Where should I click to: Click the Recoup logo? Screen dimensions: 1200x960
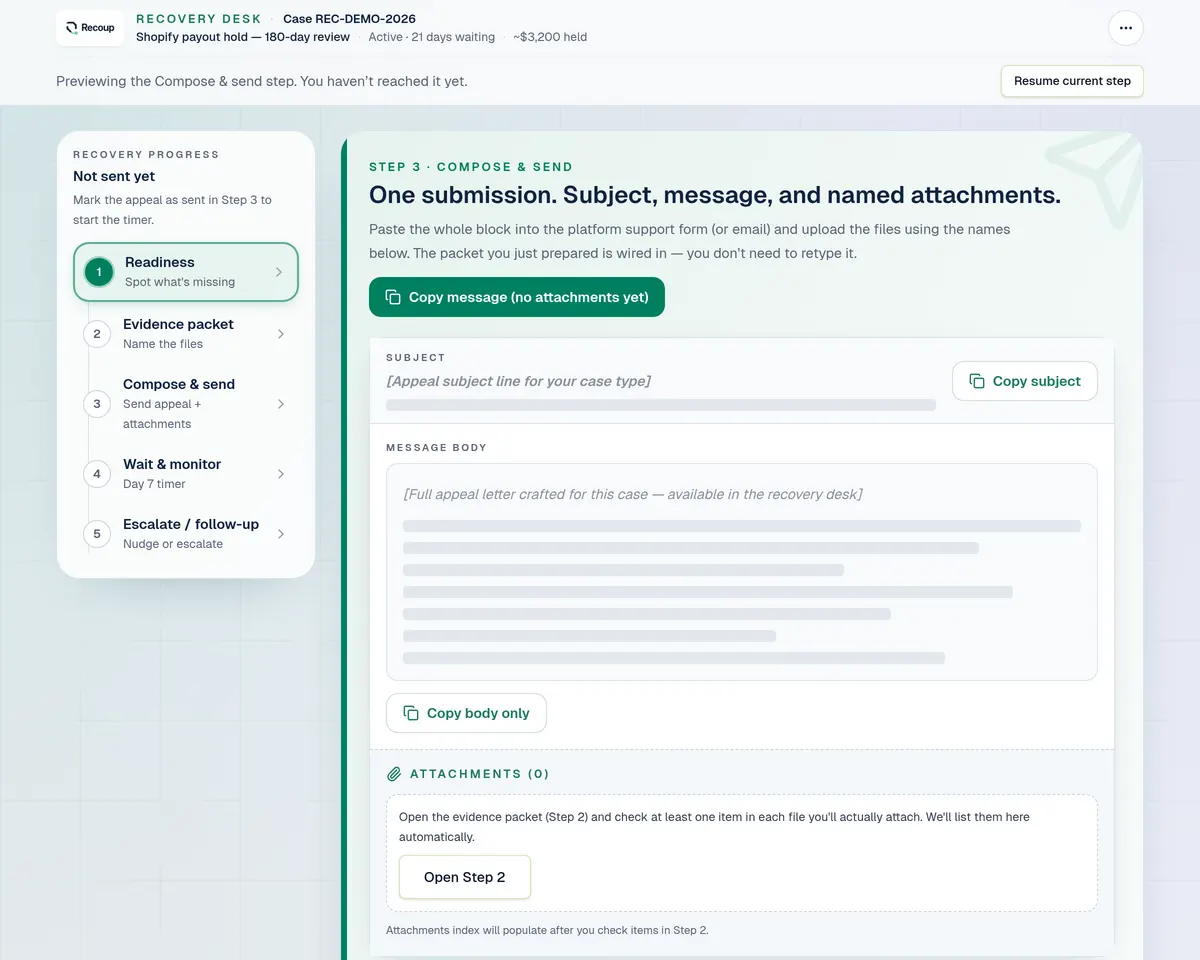[x=90, y=28]
